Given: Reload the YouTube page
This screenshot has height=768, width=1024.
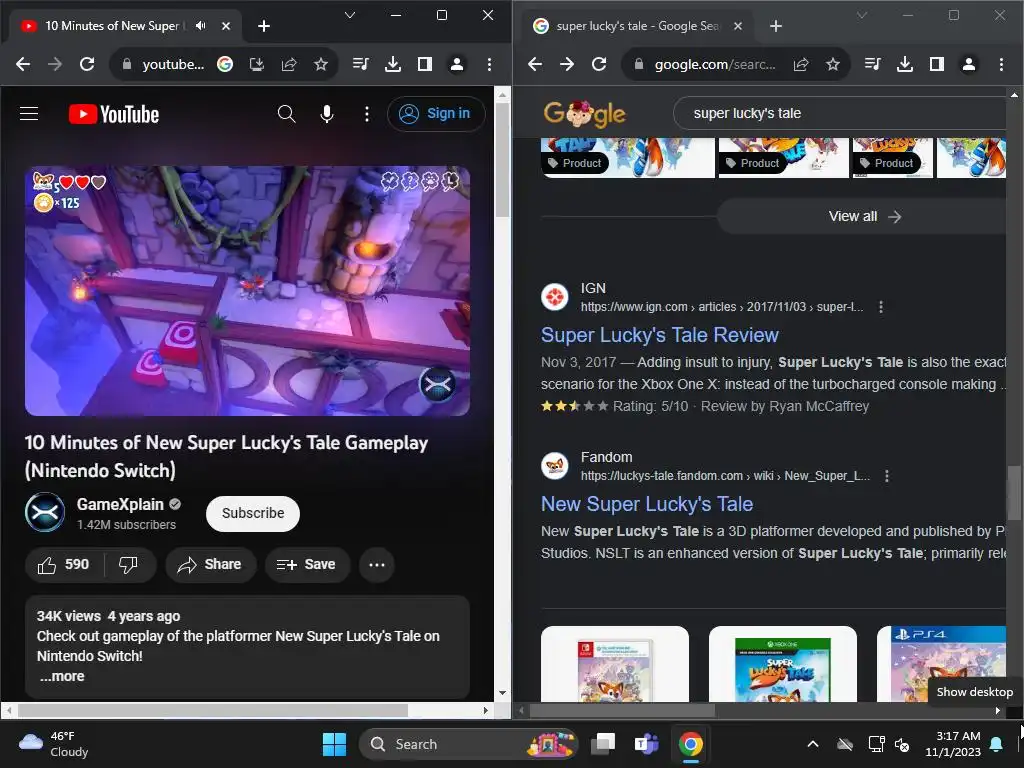Looking at the screenshot, I should pyautogui.click(x=87, y=64).
